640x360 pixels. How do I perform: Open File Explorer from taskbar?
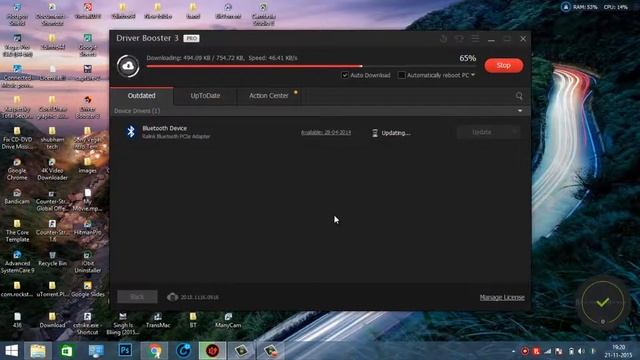coord(38,351)
